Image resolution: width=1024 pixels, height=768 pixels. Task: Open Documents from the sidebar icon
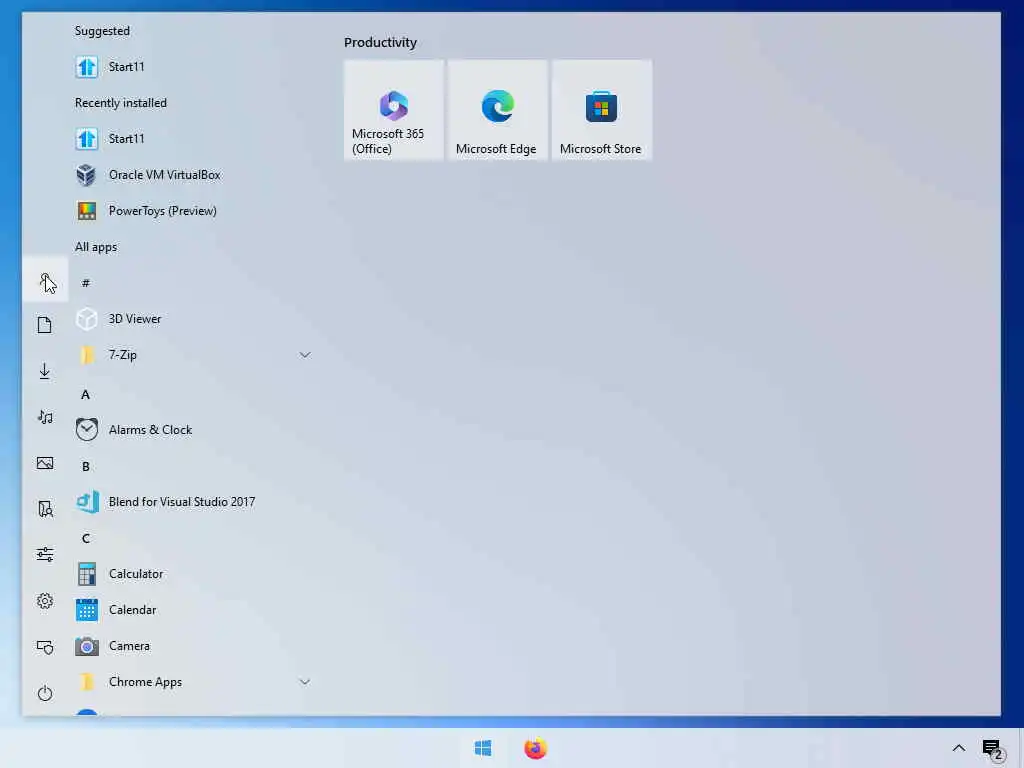(x=44, y=325)
